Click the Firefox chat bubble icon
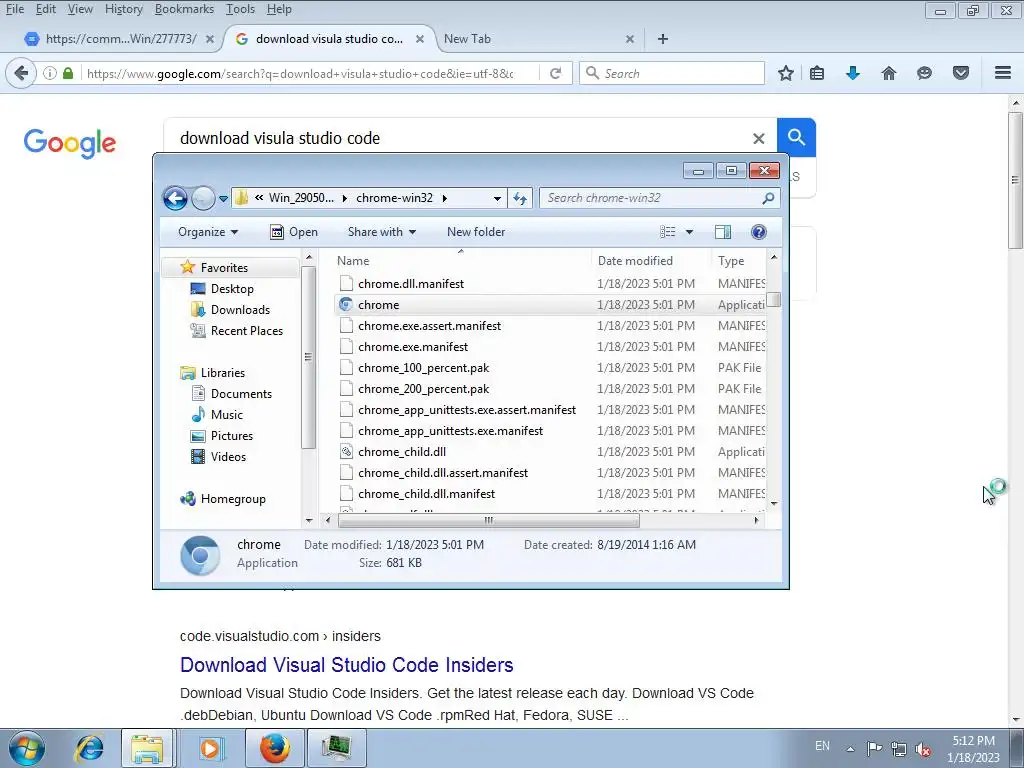Viewport: 1024px width, 768px height. point(924,73)
